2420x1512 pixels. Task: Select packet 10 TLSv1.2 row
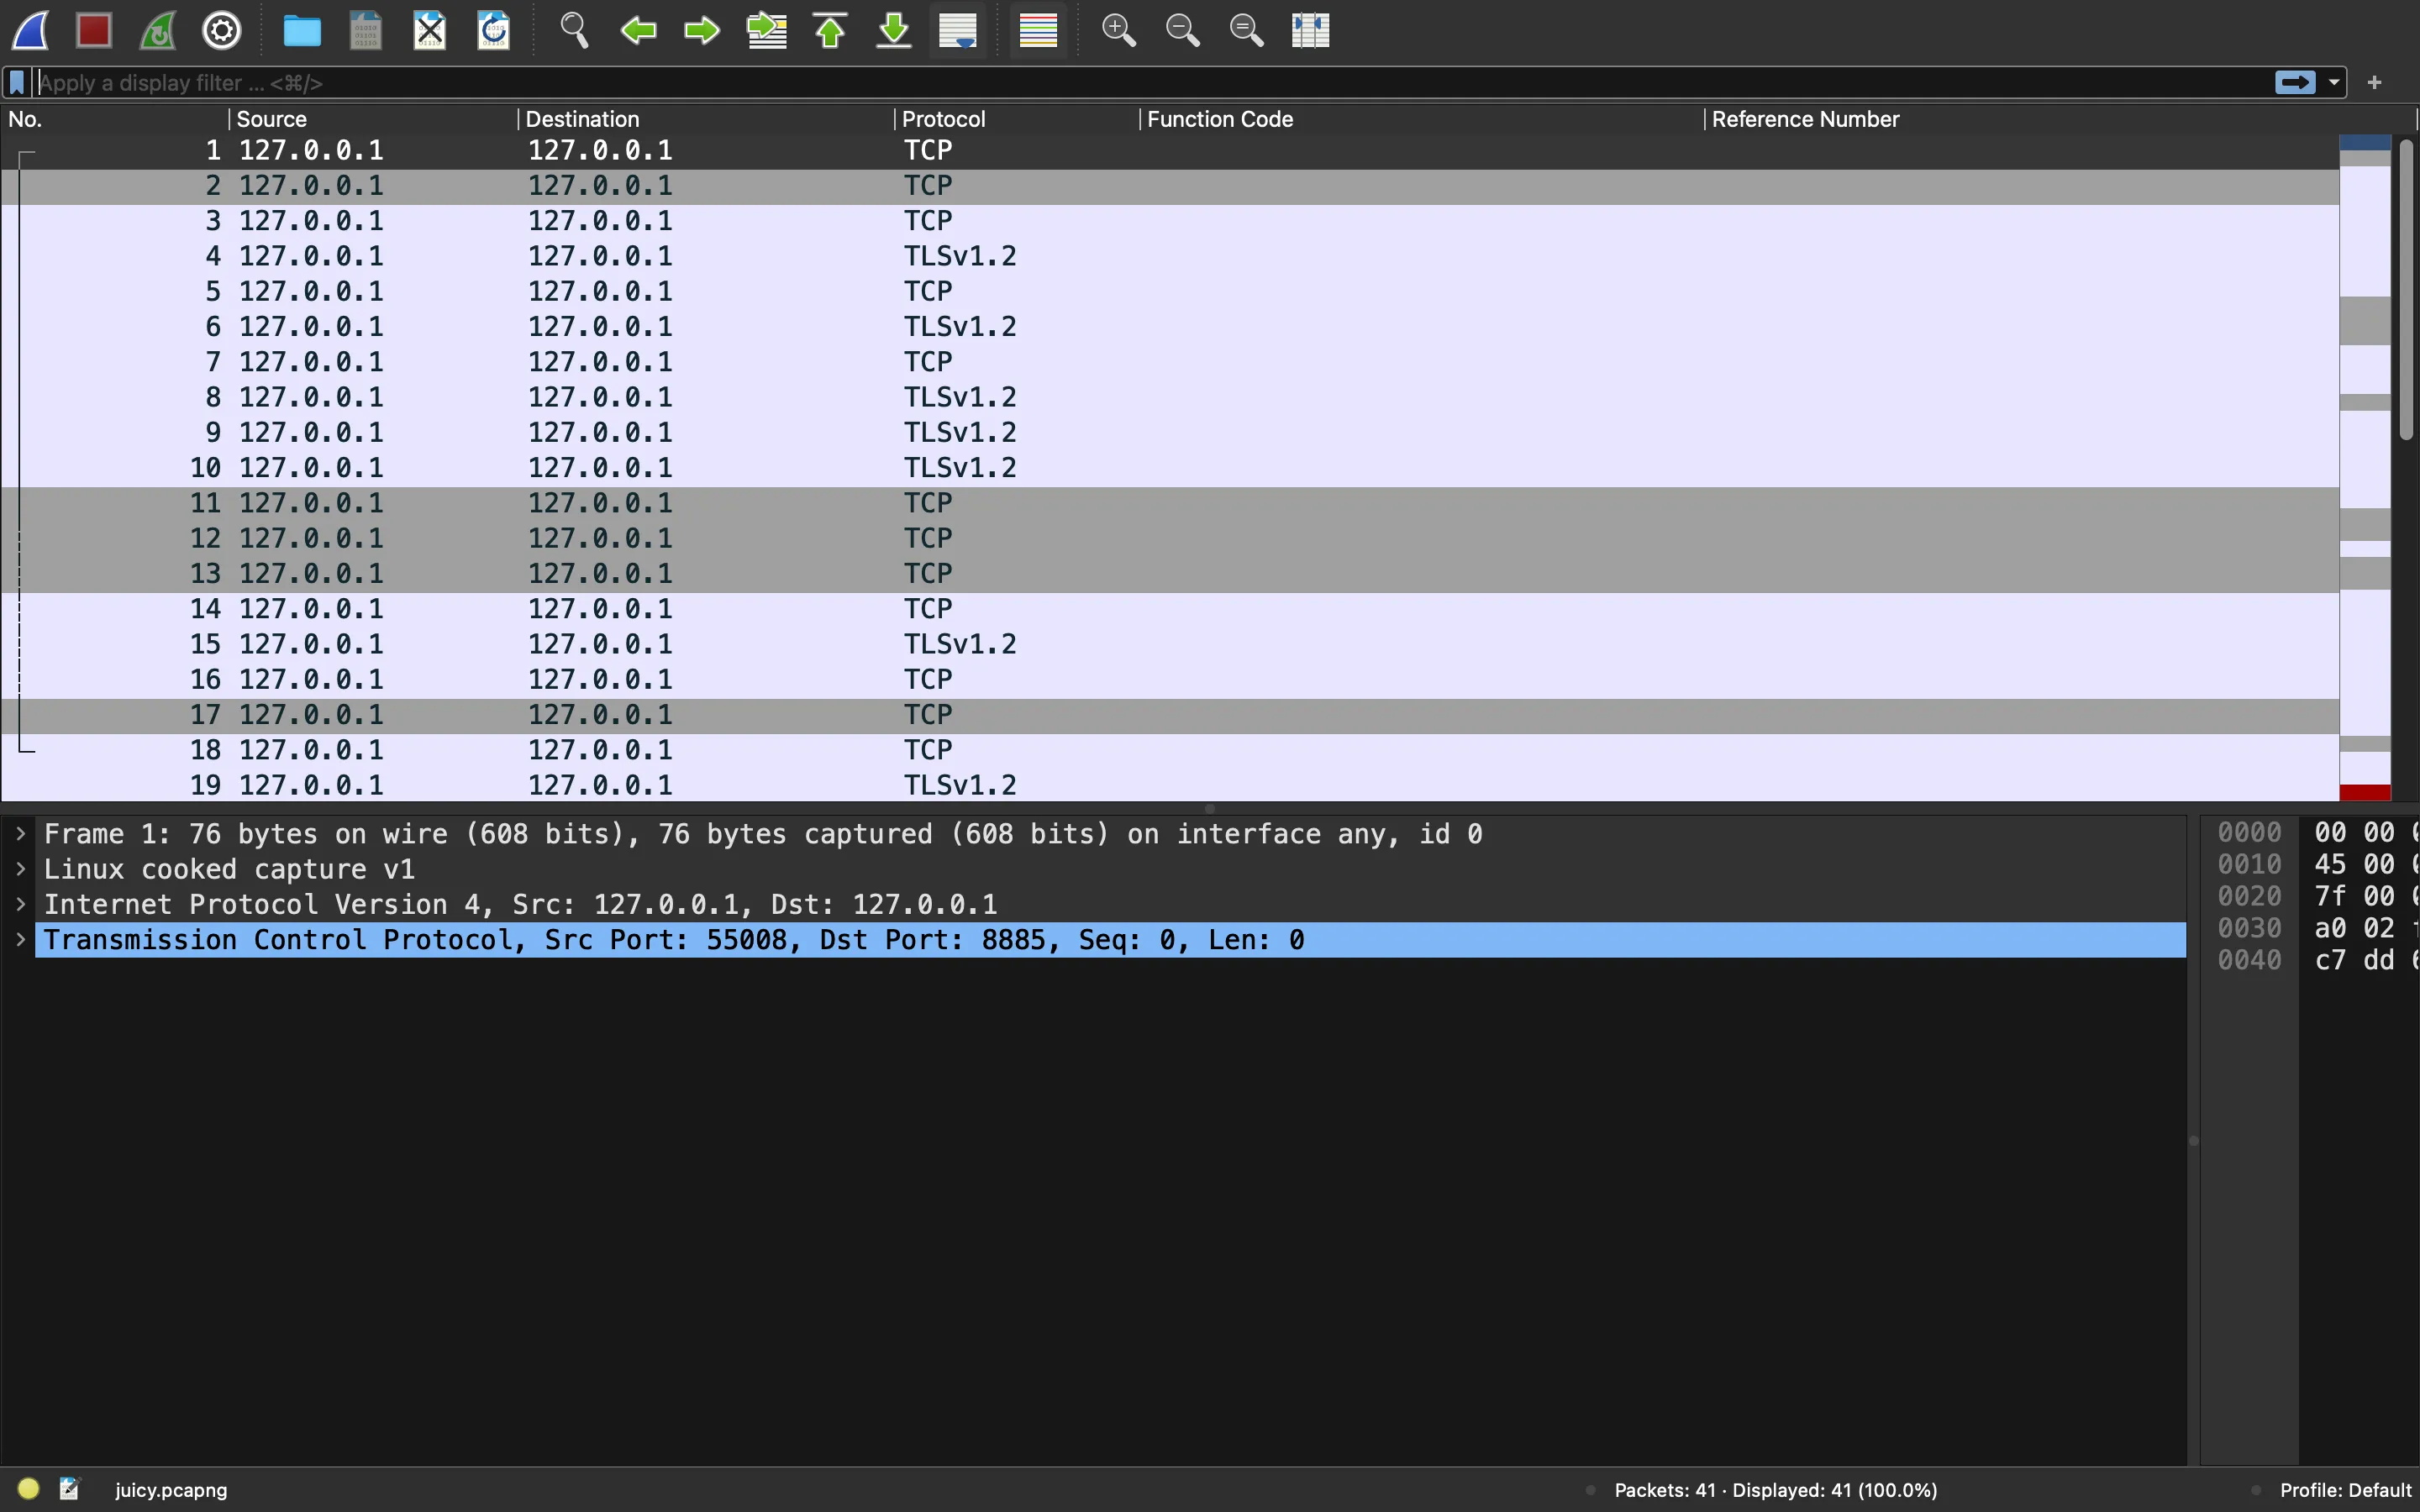[x=1170, y=468]
